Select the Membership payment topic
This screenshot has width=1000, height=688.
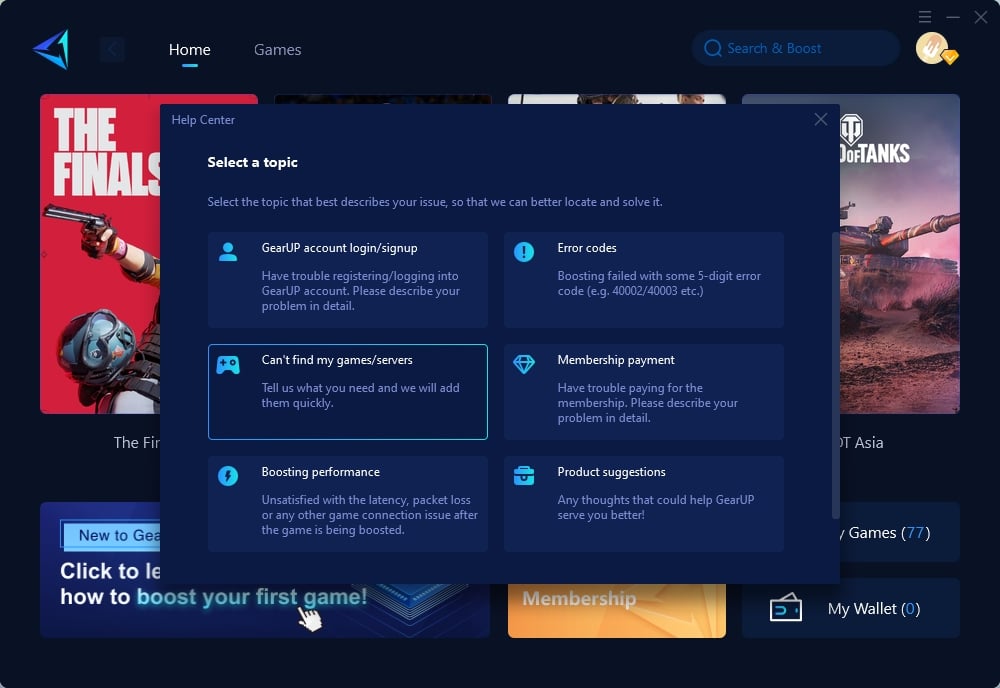[x=643, y=392]
